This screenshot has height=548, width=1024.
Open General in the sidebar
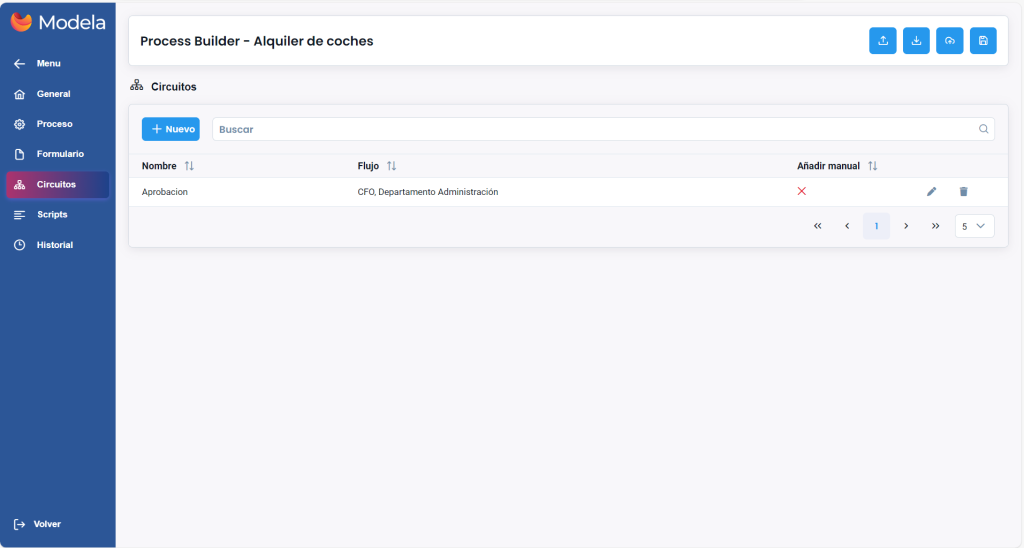53,94
